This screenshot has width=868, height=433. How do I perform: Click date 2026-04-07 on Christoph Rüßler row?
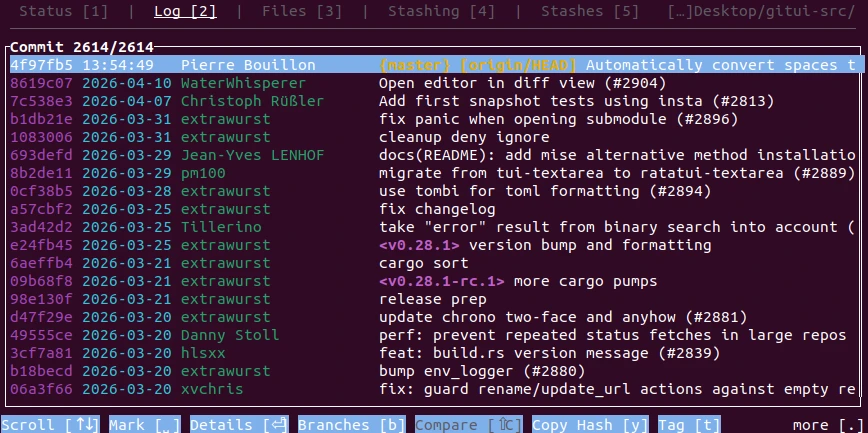(127, 101)
